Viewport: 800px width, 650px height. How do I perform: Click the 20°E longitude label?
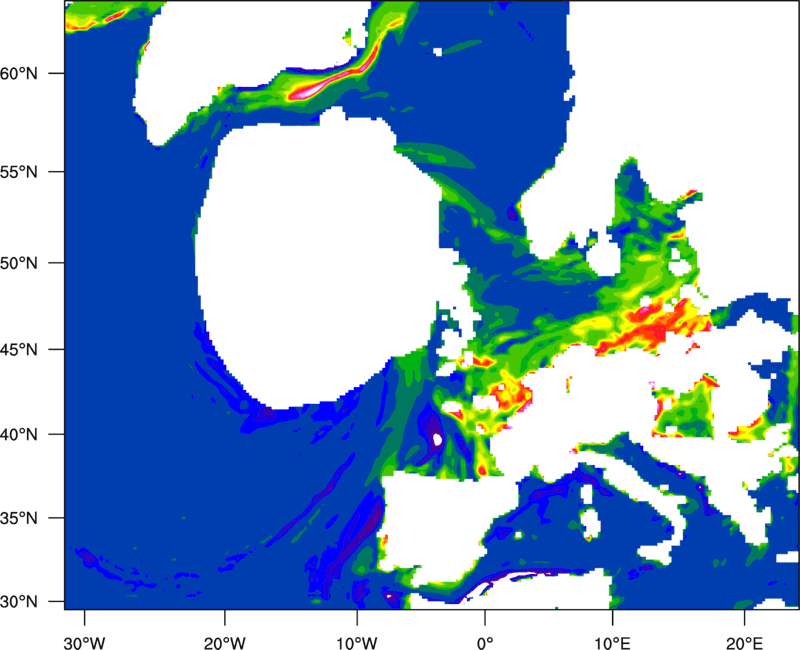point(744,642)
